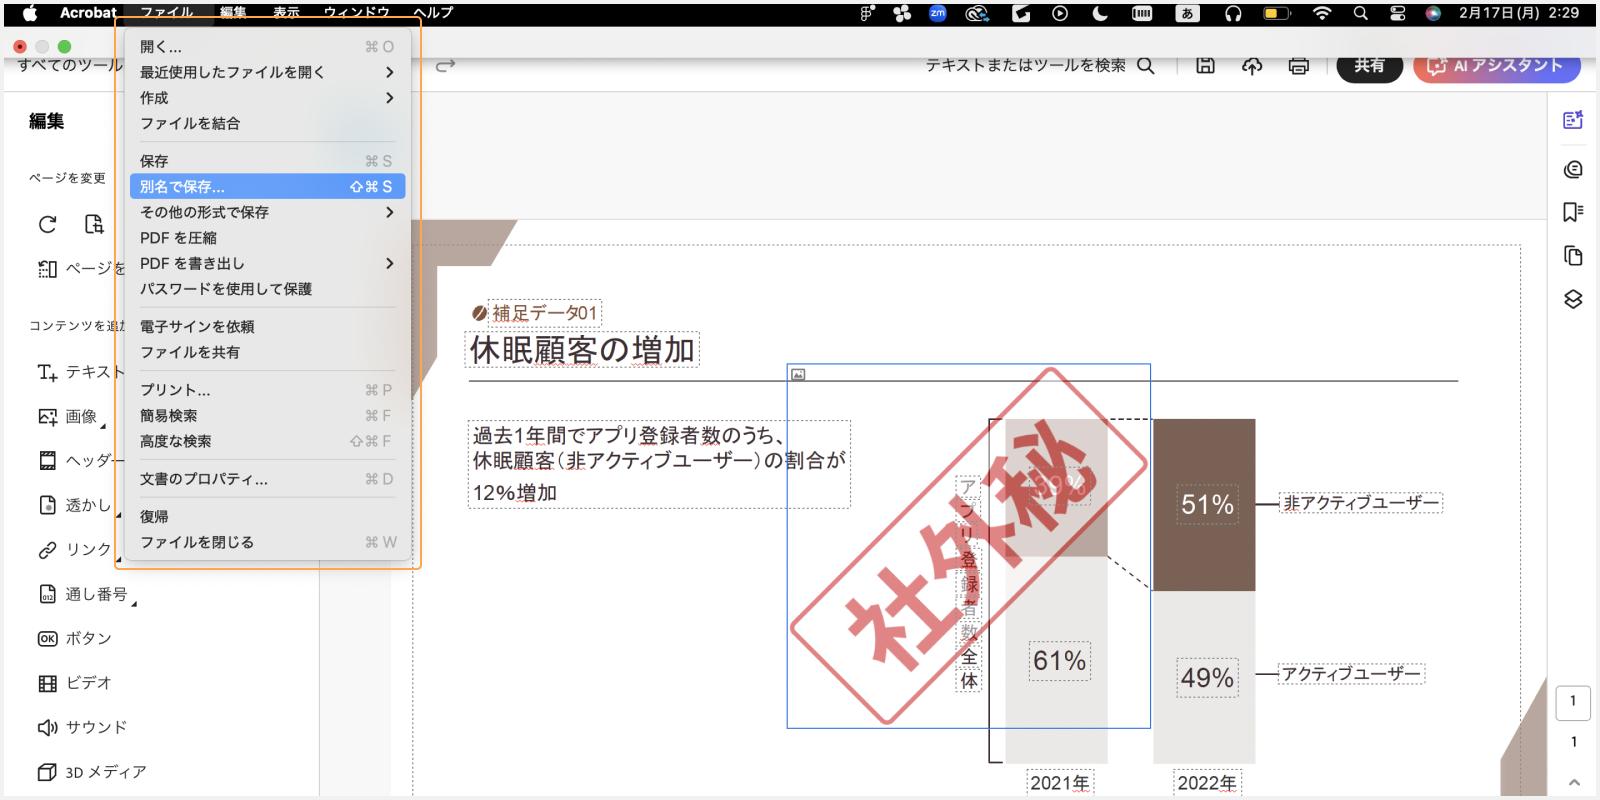
Task: Open the comments panel icon in right rail
Action: click(x=1573, y=169)
